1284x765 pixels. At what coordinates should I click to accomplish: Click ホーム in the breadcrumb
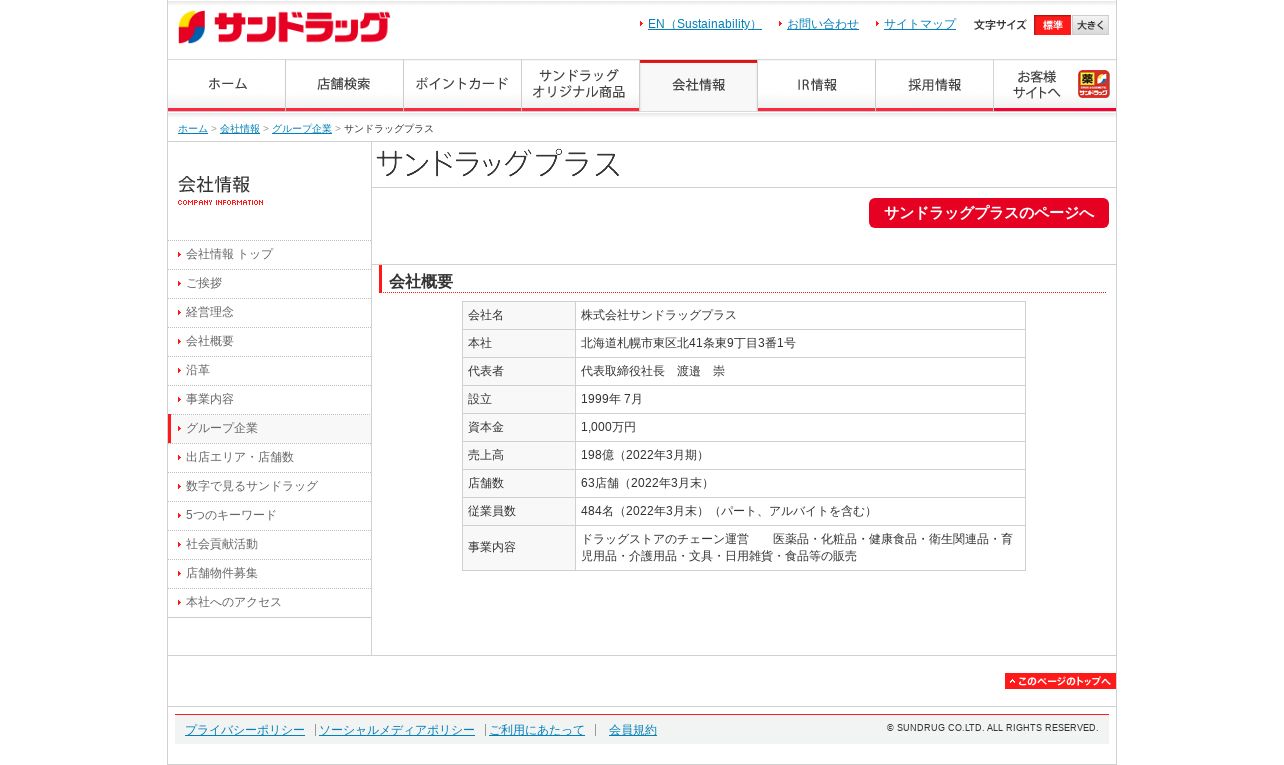point(193,129)
